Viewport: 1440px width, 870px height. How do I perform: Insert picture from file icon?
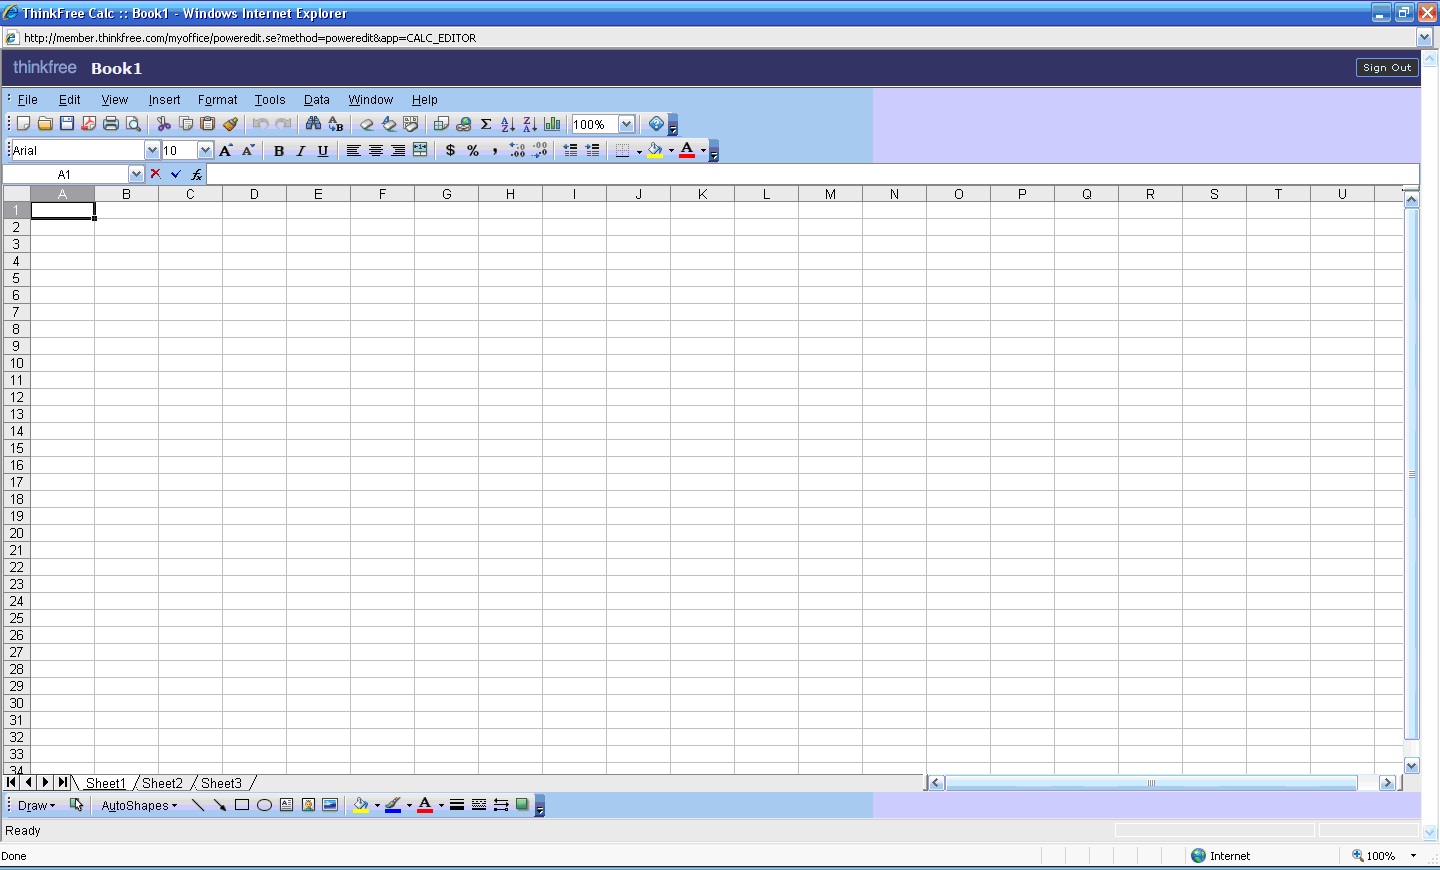click(x=330, y=805)
